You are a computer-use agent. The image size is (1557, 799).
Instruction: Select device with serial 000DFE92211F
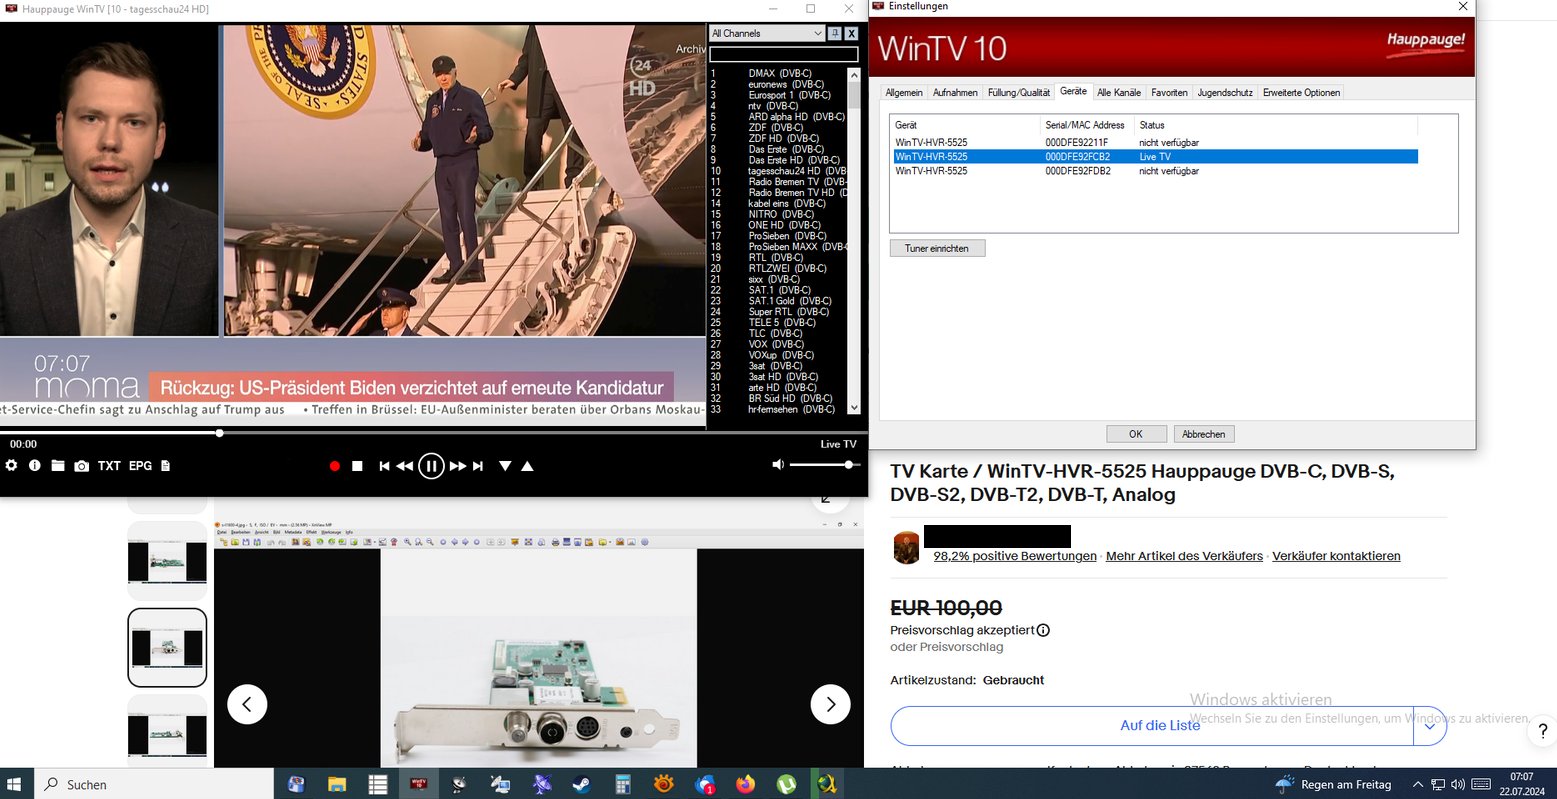[1155, 143]
